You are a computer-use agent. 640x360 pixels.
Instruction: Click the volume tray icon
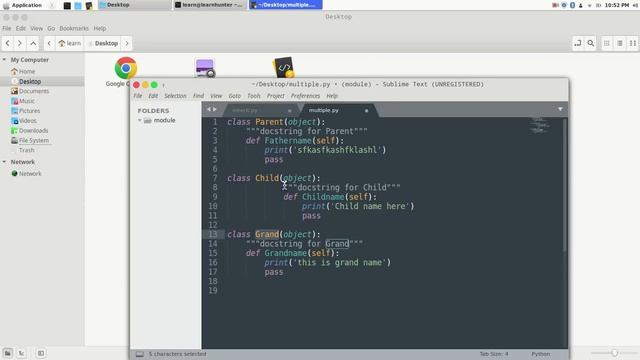coord(635,5)
